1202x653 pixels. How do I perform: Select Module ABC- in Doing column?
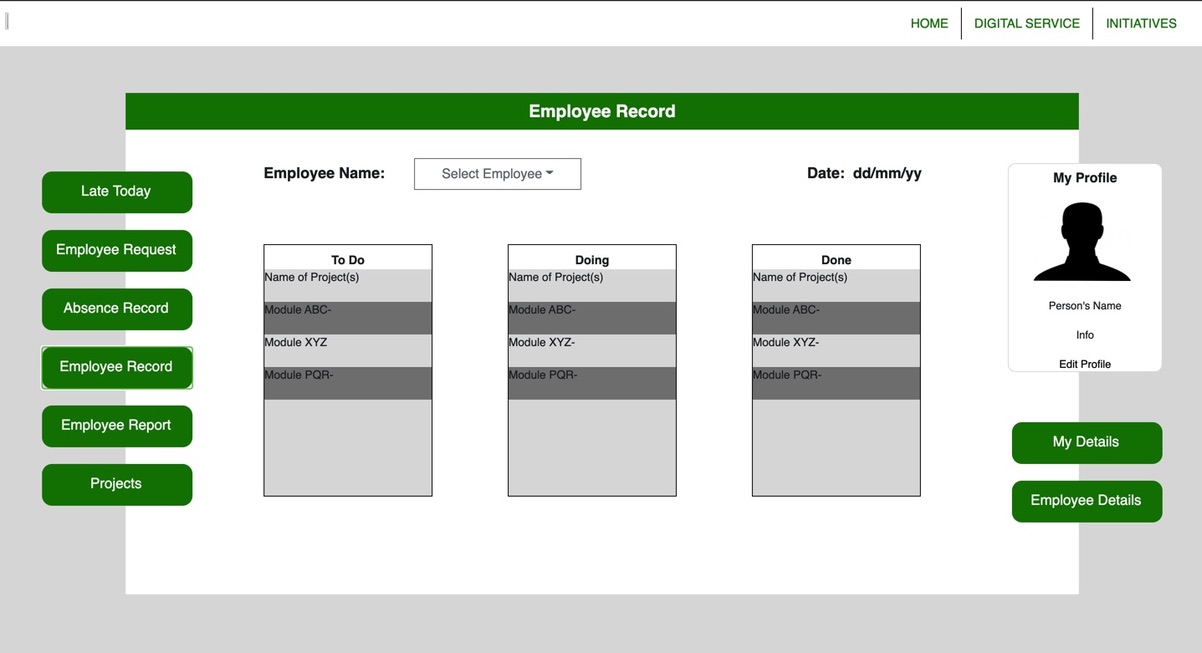(592, 318)
